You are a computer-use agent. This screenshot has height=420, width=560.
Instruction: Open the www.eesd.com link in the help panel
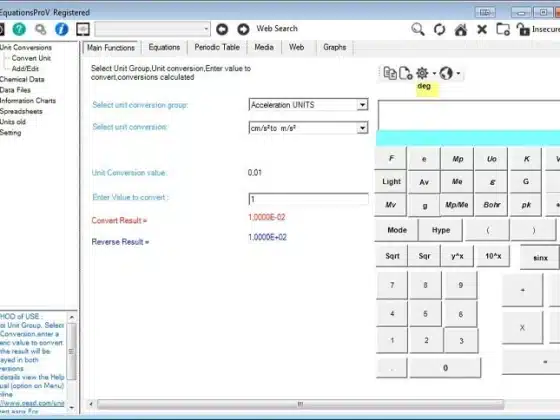pos(32,403)
